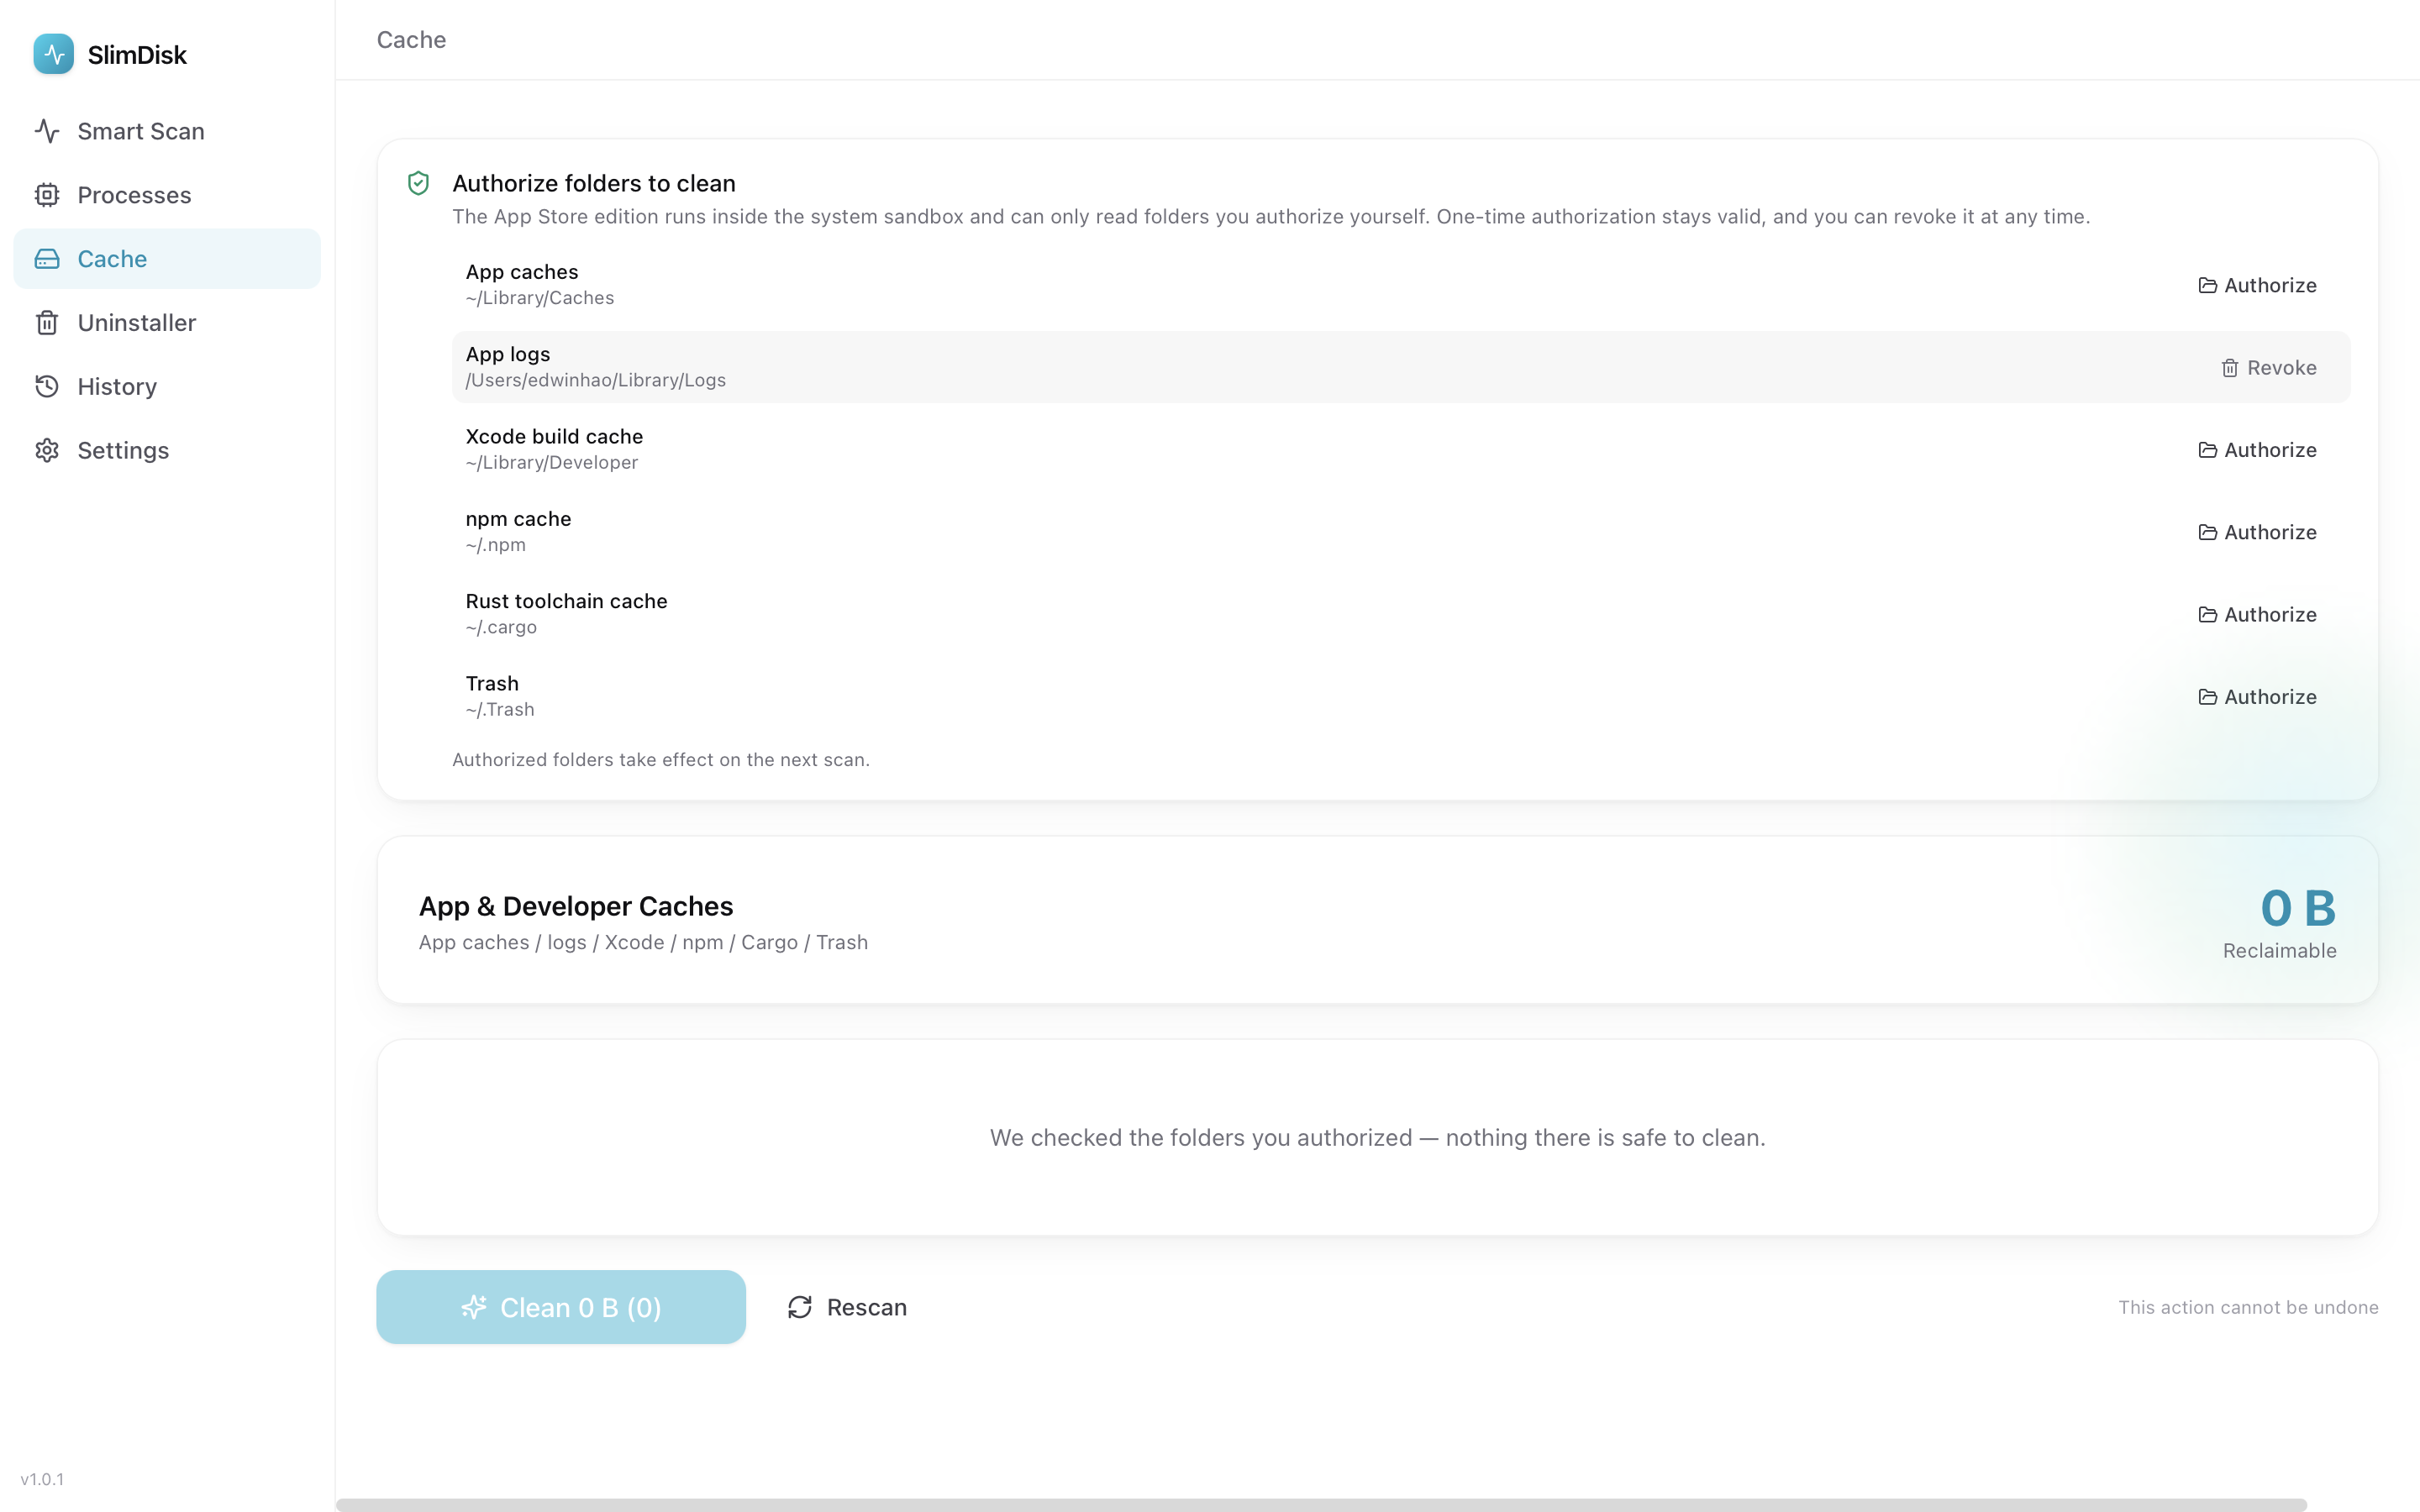The image size is (2420, 1512).
Task: Click the 0 B Reclaimable value
Action: tap(2297, 908)
